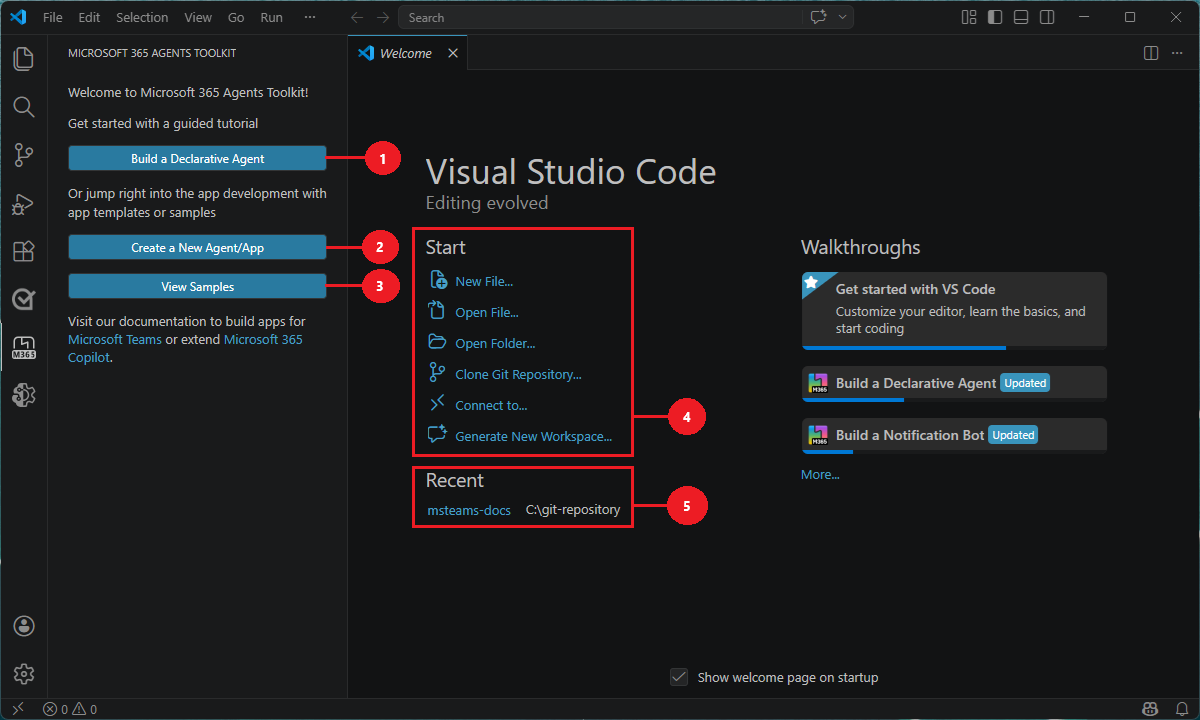Click Clone Git Repository... link

[x=518, y=374]
